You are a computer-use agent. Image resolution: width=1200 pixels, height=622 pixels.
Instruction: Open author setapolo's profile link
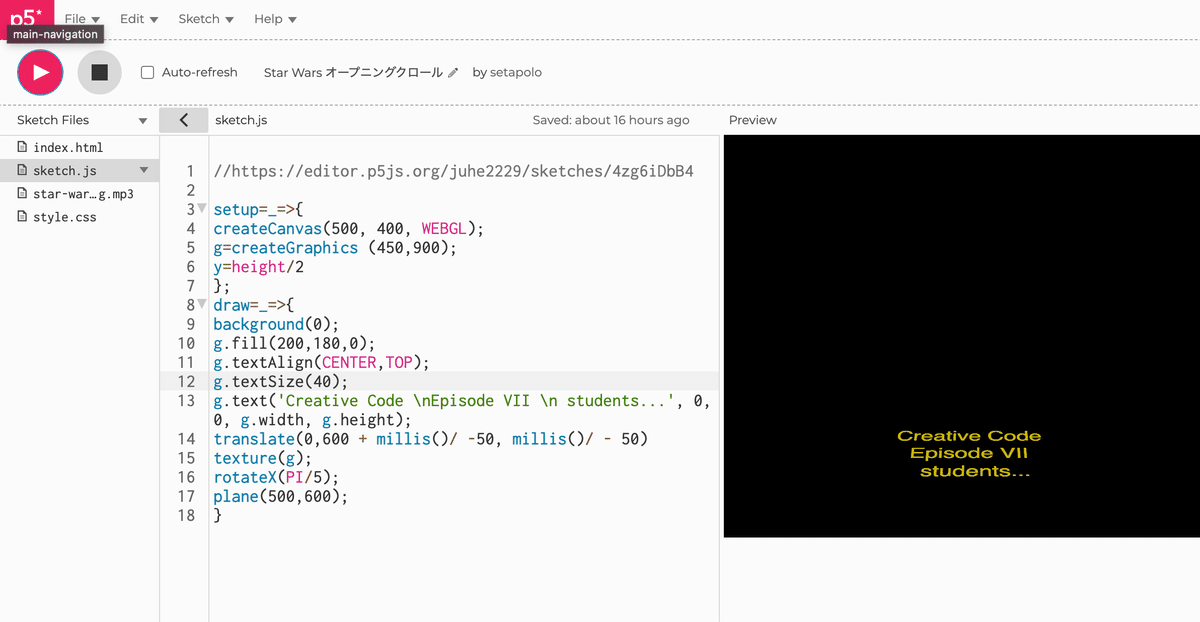click(516, 72)
